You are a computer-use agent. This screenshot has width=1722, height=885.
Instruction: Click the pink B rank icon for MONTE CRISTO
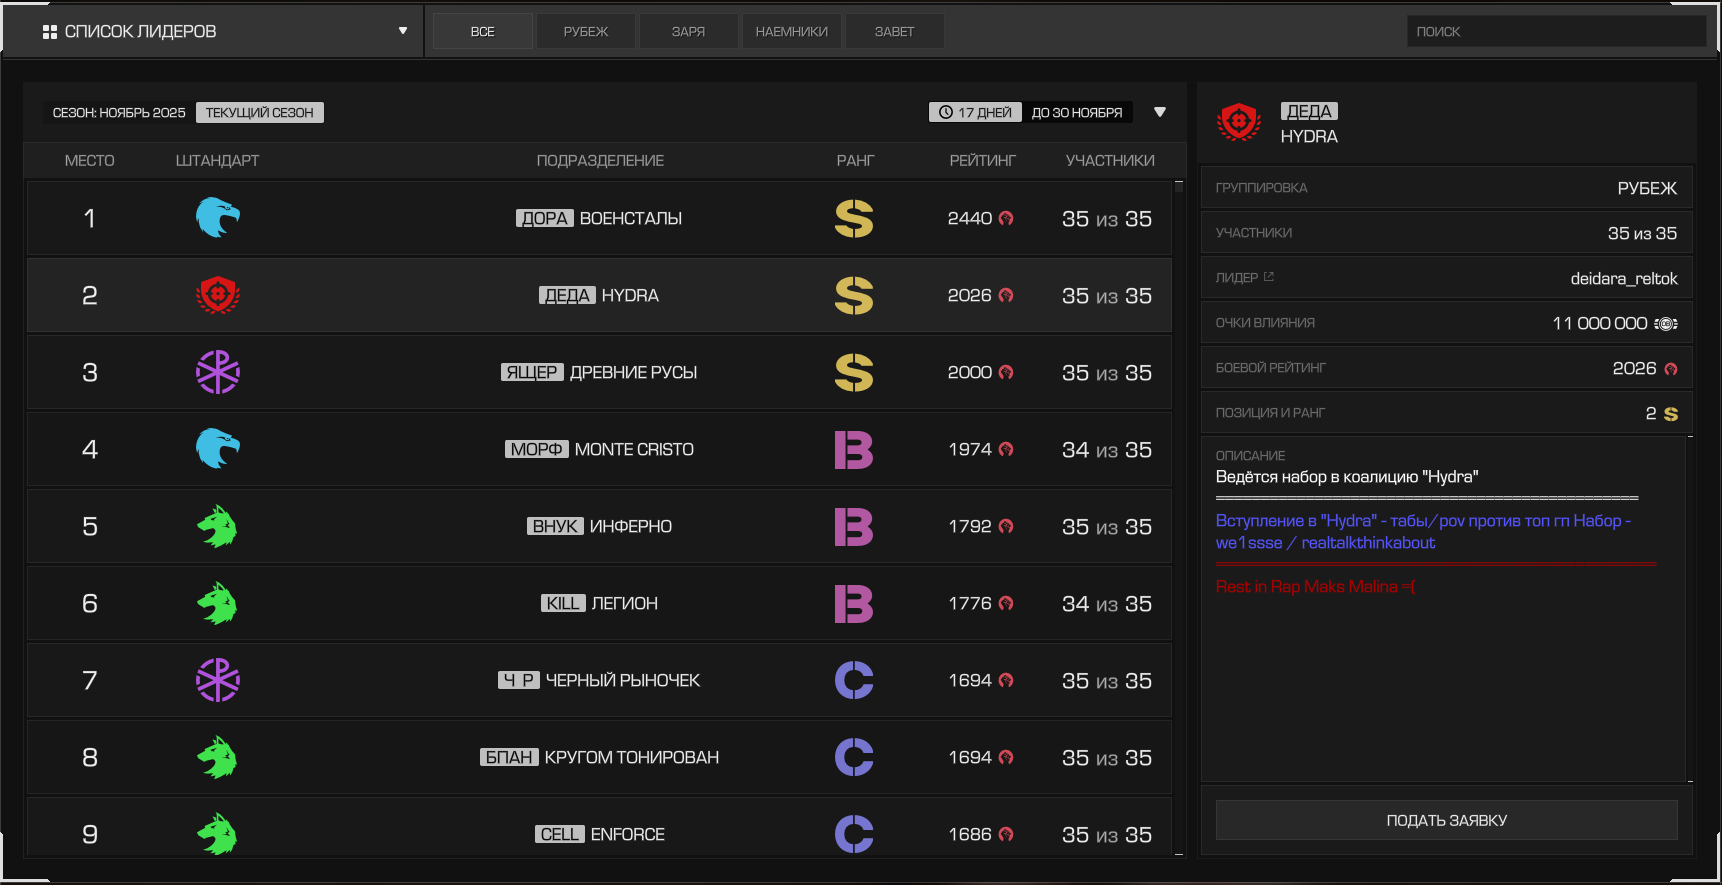854,449
